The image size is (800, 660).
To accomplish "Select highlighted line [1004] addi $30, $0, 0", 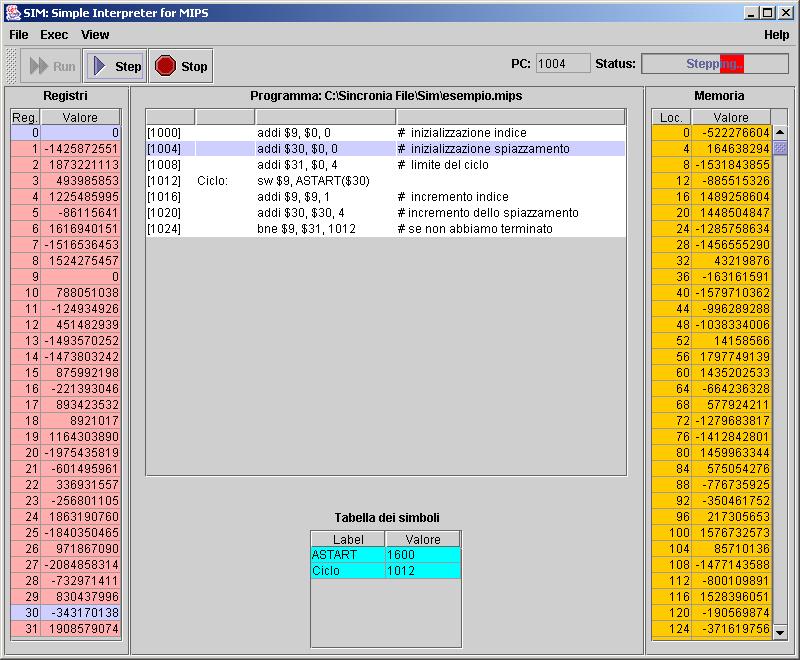I will pos(385,148).
